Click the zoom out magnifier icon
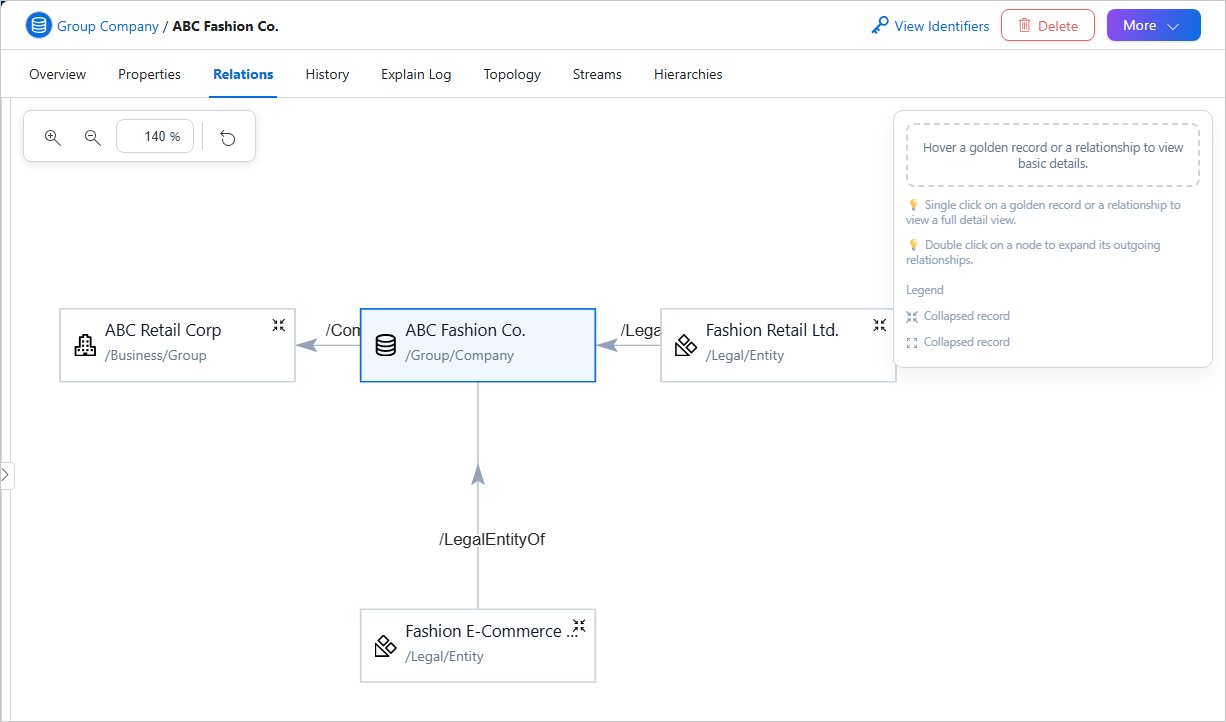Screen dimensions: 1226x722 click(93, 137)
